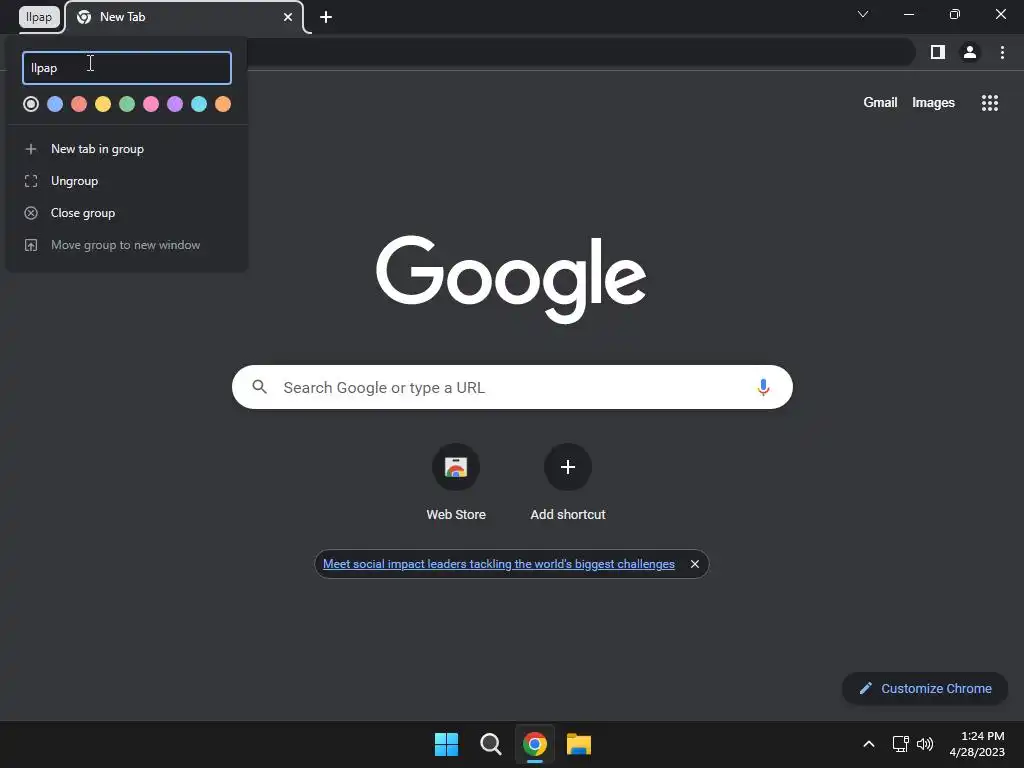Screen dimensions: 1024x768
Task: Open the social impact leaders link
Action: 499,564
